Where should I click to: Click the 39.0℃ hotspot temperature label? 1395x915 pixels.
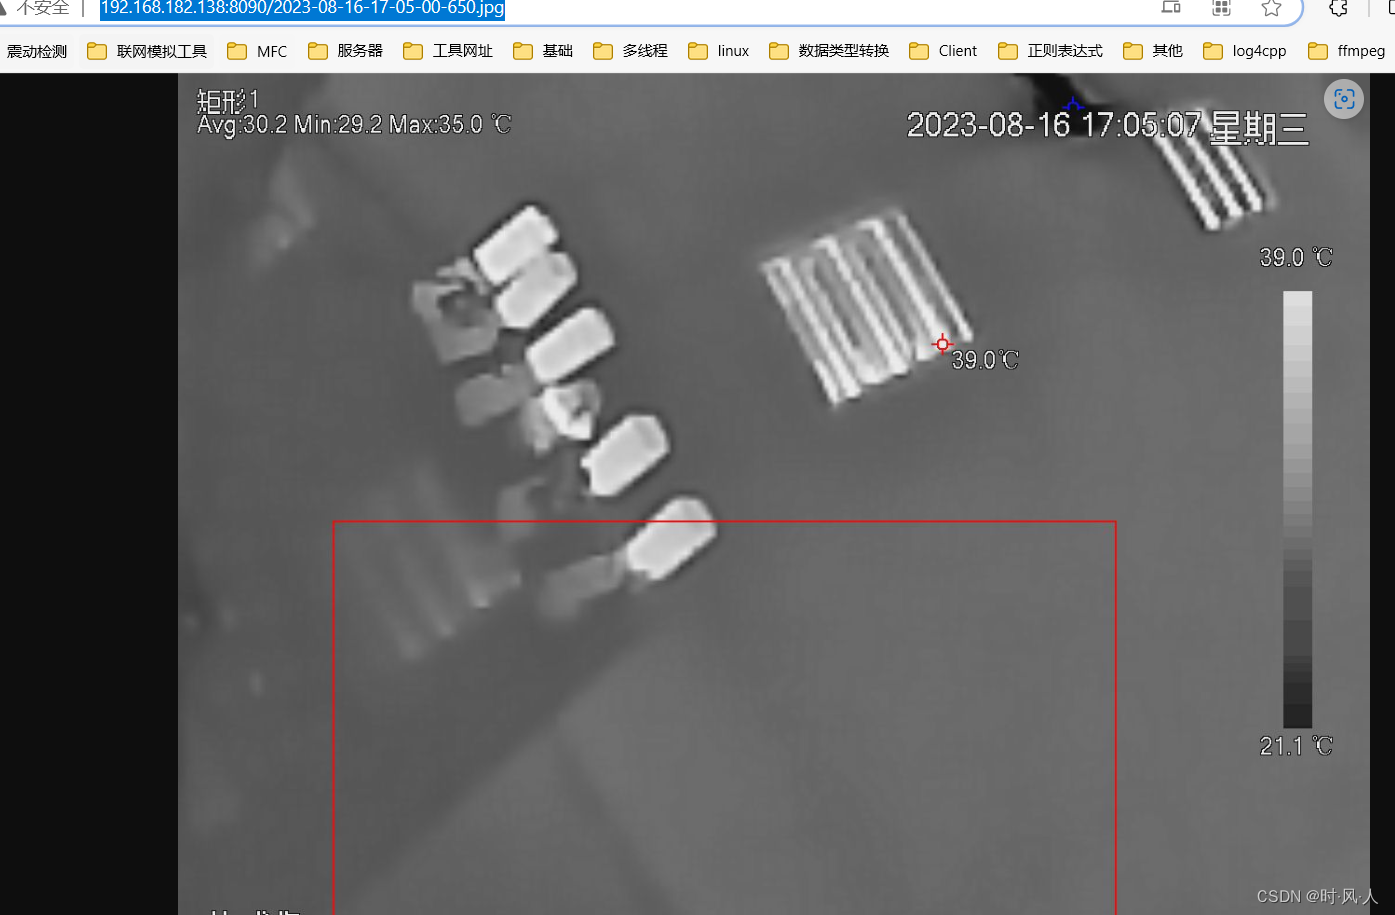985,360
